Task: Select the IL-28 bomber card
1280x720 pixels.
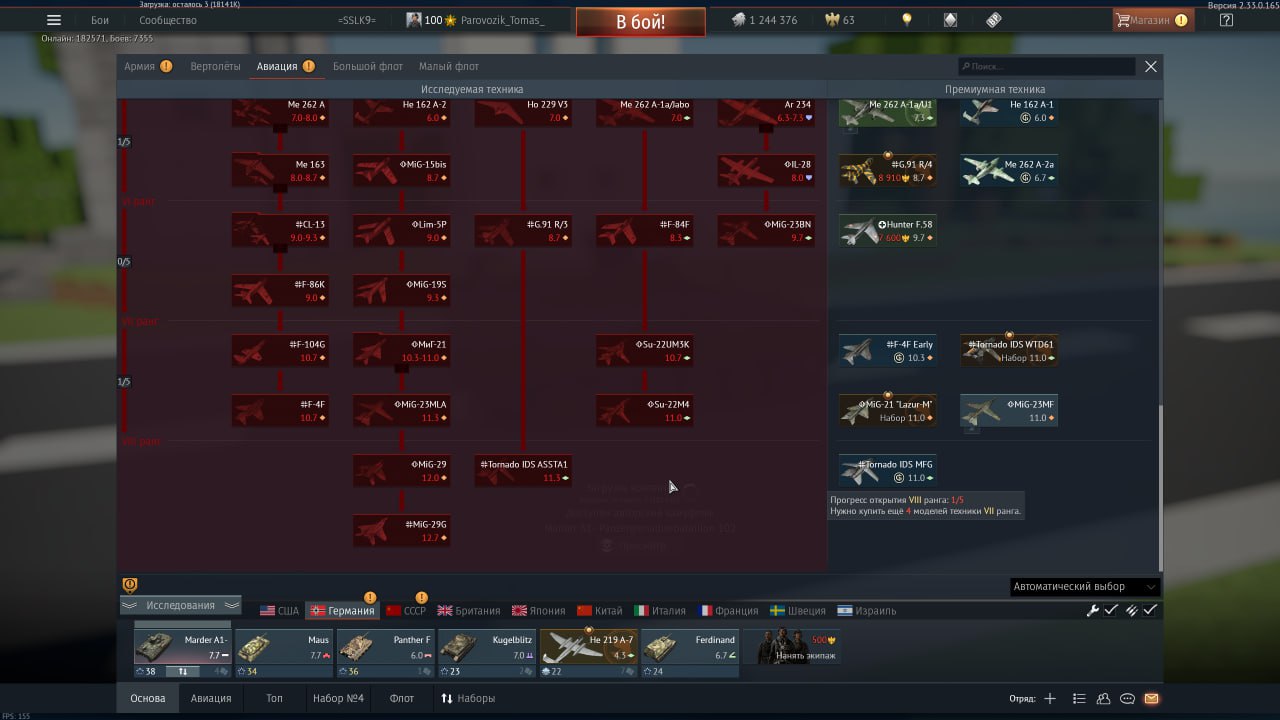Action: pyautogui.click(x=766, y=171)
